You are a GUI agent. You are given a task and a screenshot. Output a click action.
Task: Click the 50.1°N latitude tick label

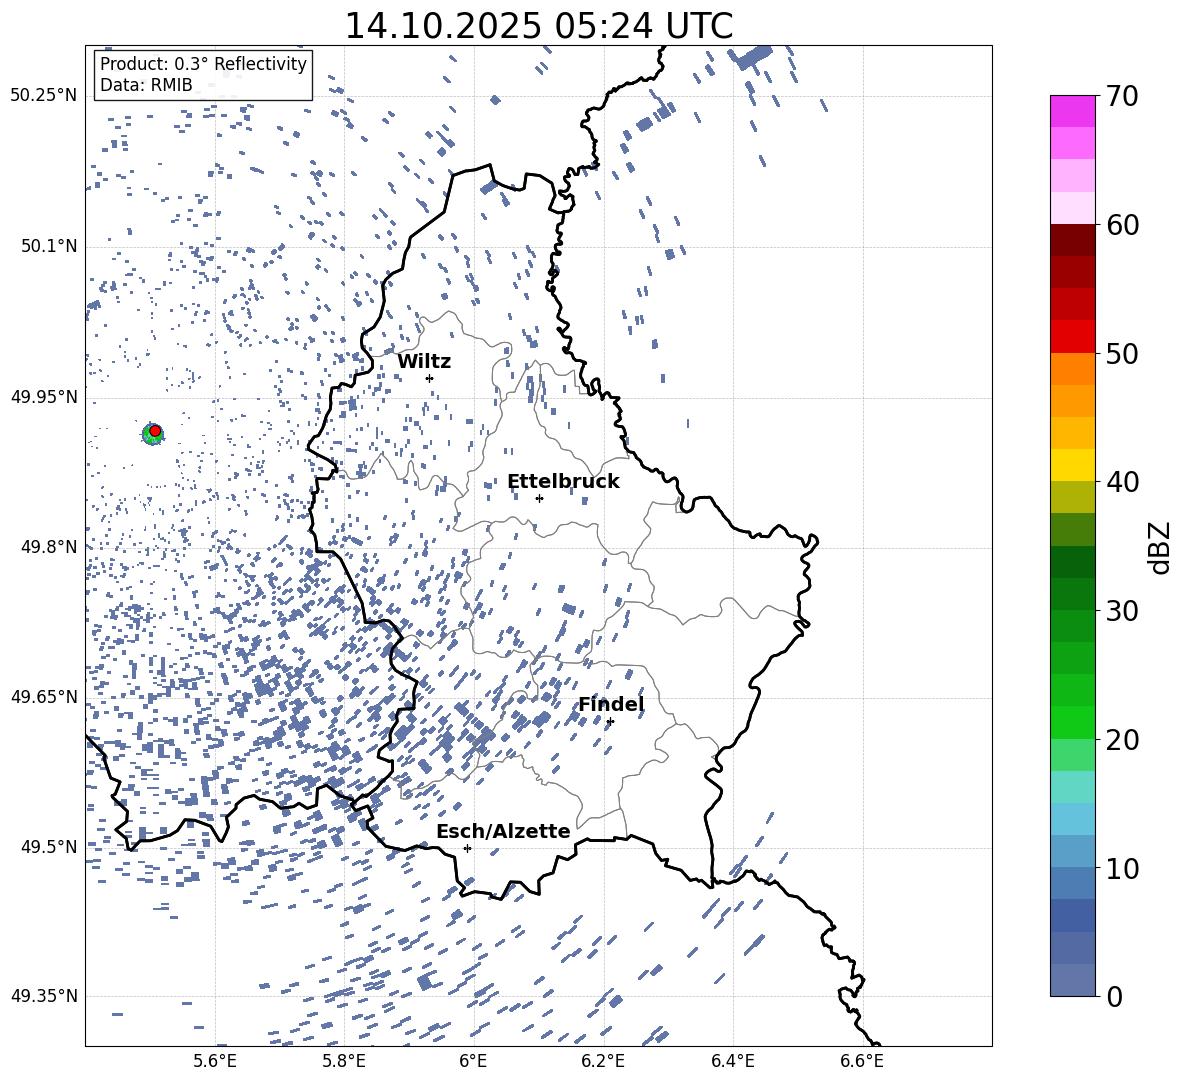point(49,247)
